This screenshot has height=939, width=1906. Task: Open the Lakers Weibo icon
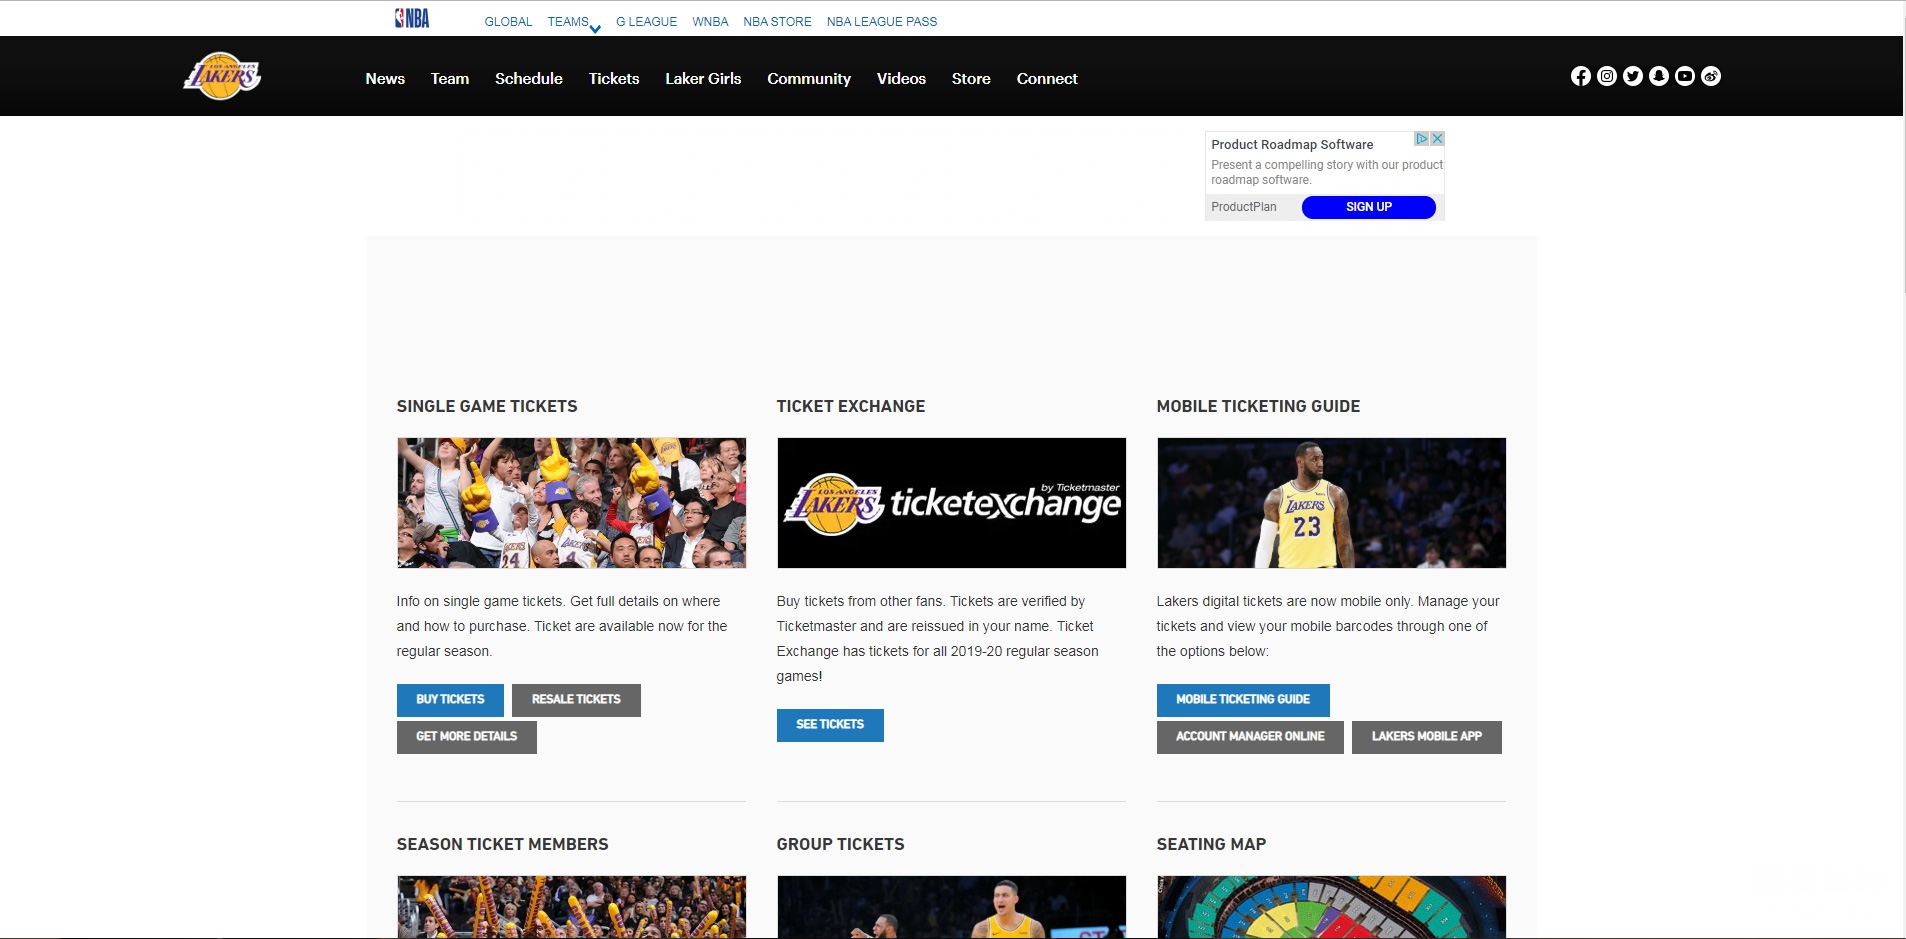(1710, 76)
